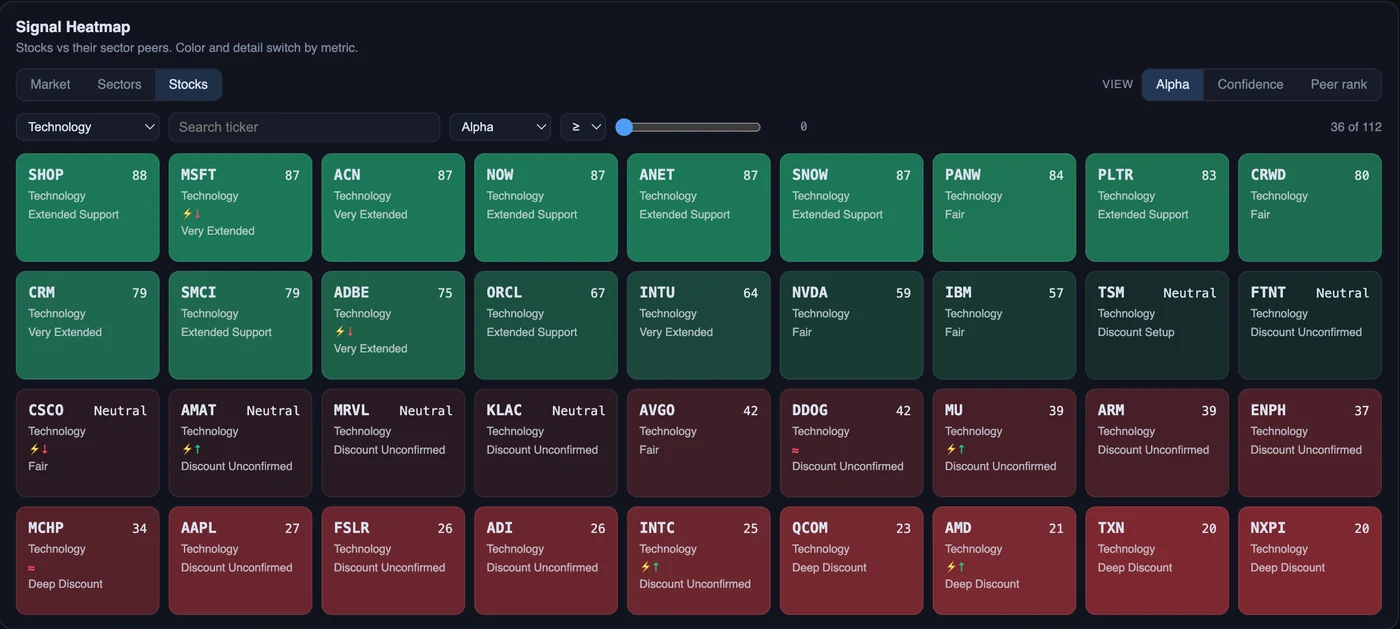Click the lightning up-arrow icon on INTC tile
This screenshot has height=629, width=1400.
tap(650, 567)
